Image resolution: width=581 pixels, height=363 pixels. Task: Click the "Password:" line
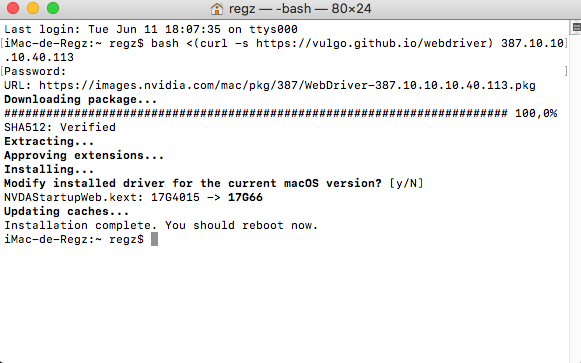(35, 71)
